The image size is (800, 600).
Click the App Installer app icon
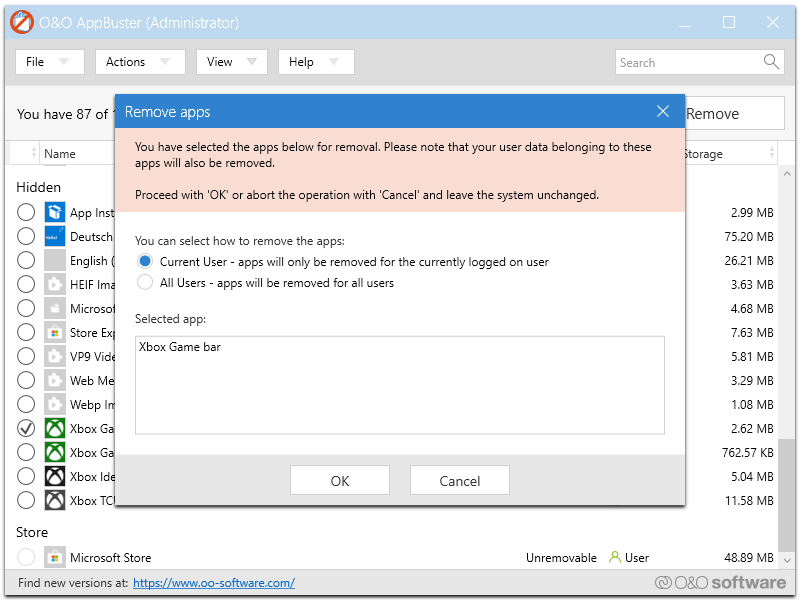pos(55,212)
